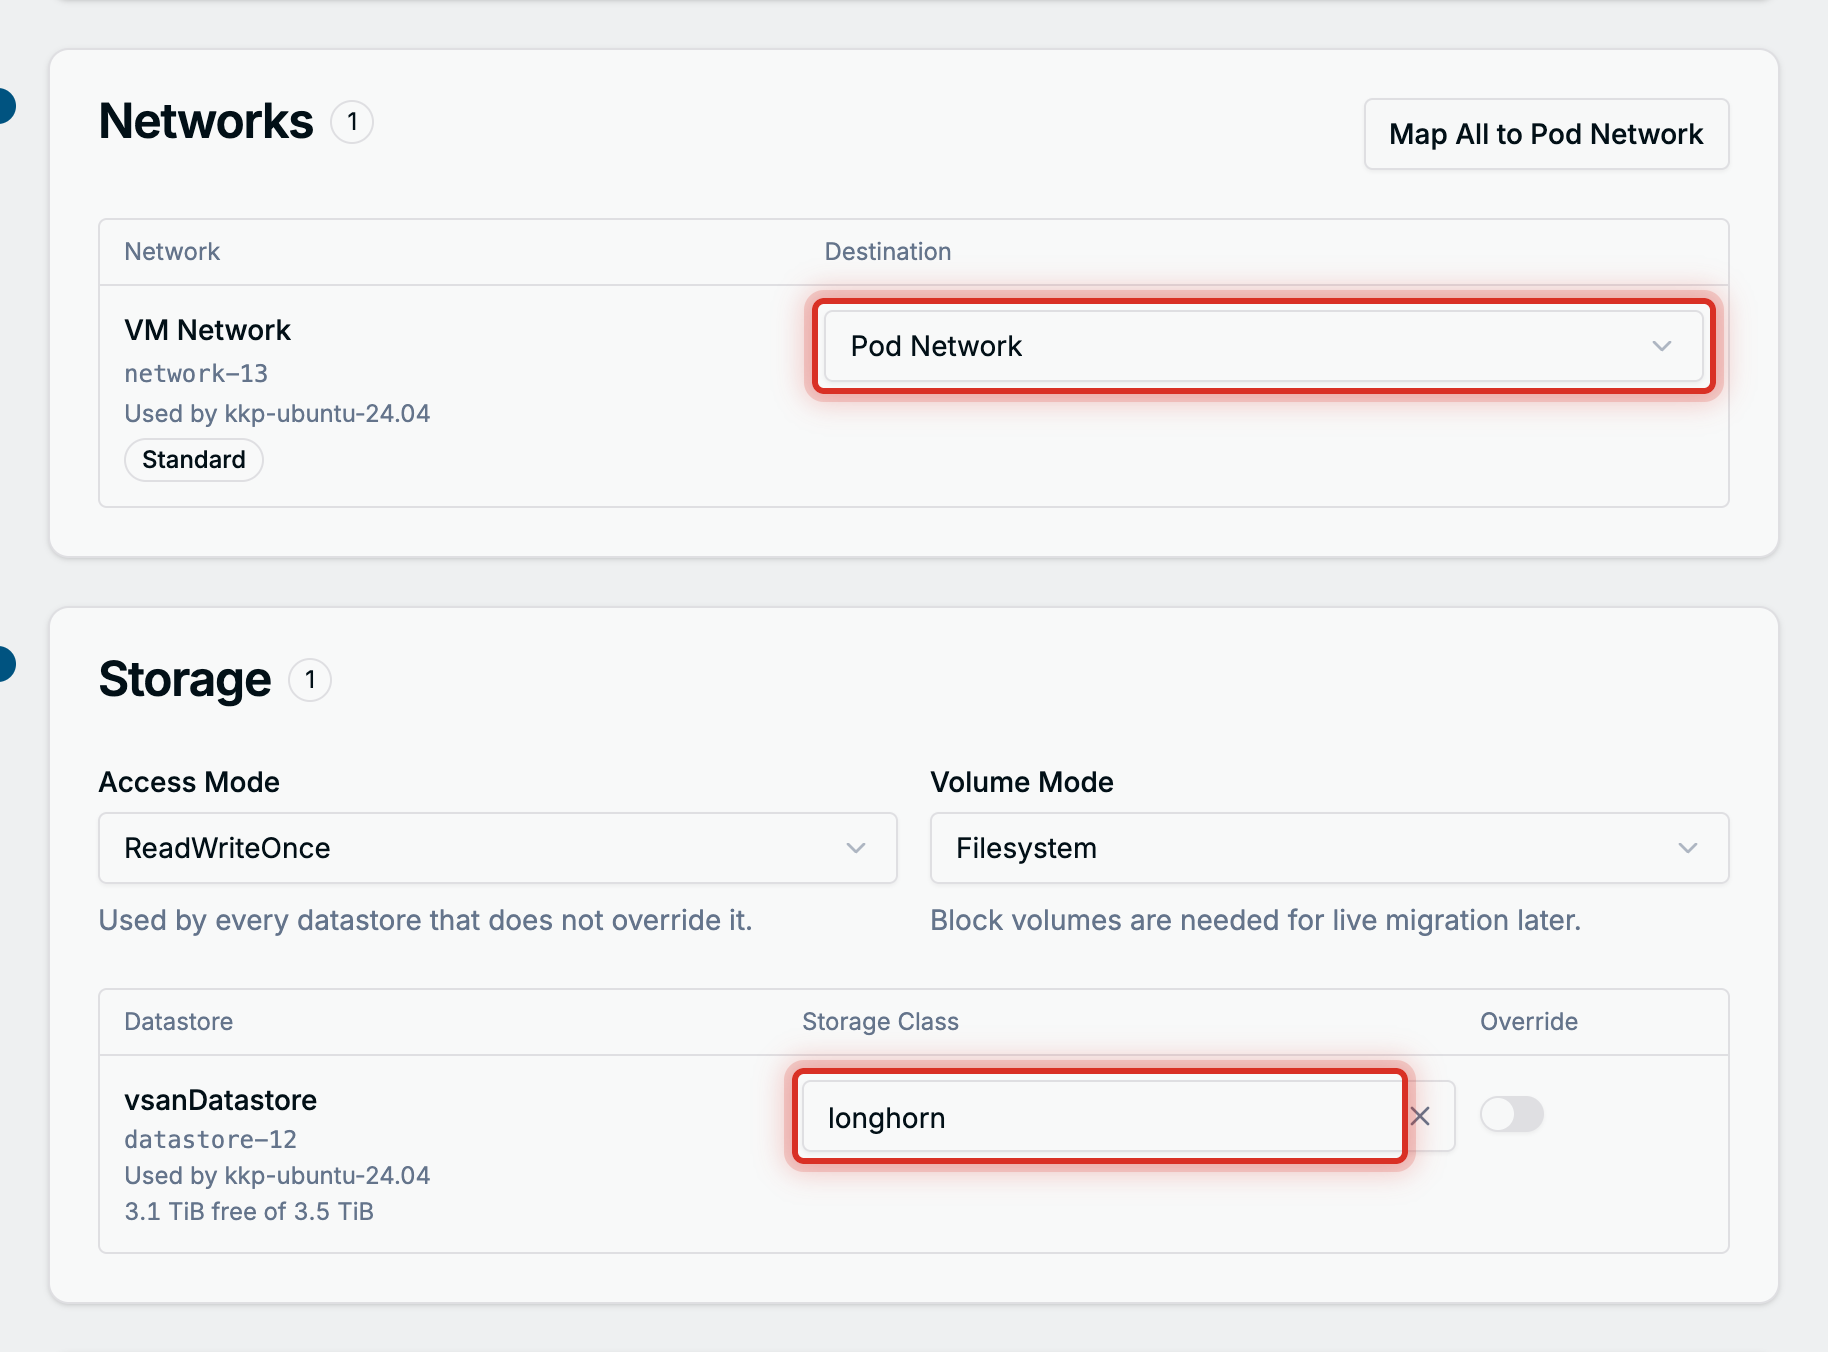Open the ReadWriteOnce access mode dropdown

[x=498, y=848]
